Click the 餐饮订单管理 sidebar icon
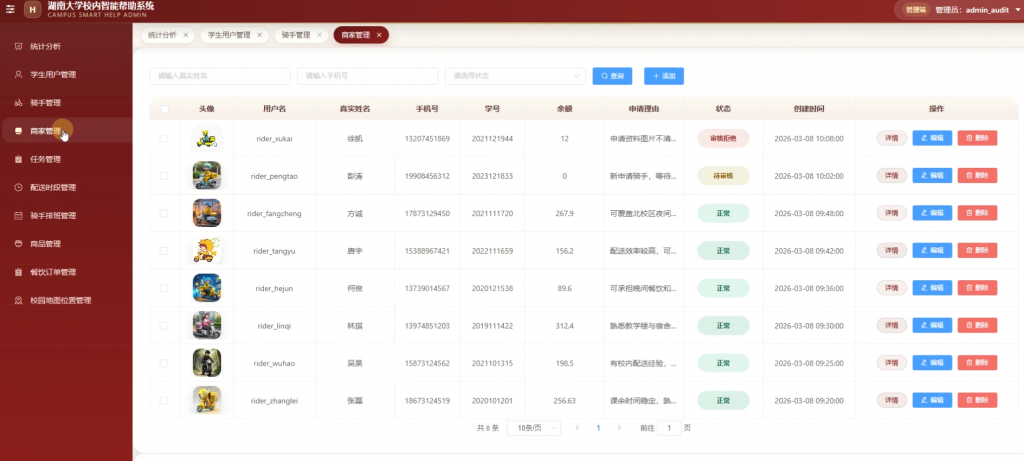Viewport: 1024px width, 461px height. pos(18,272)
